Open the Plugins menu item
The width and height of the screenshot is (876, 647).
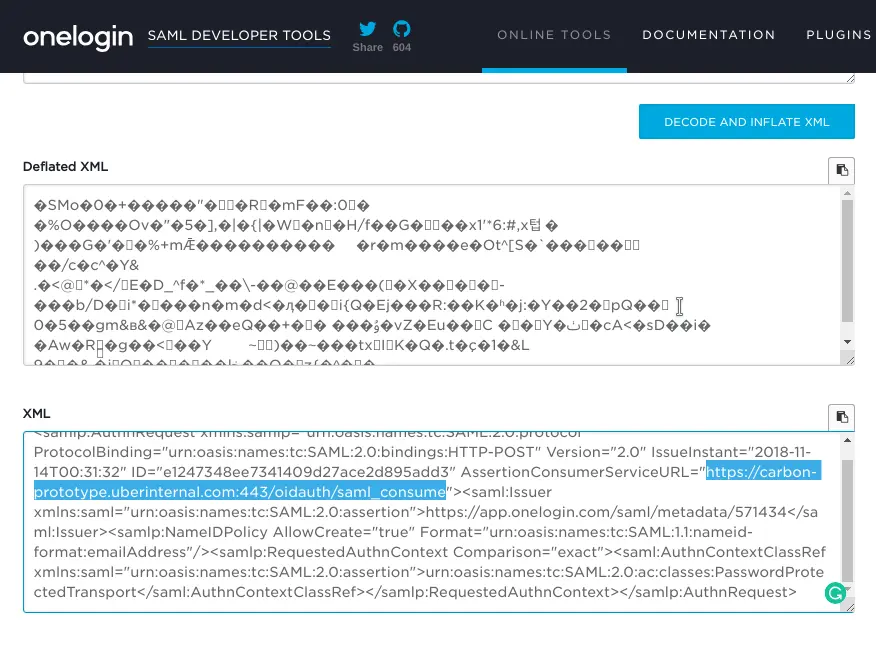838,35
